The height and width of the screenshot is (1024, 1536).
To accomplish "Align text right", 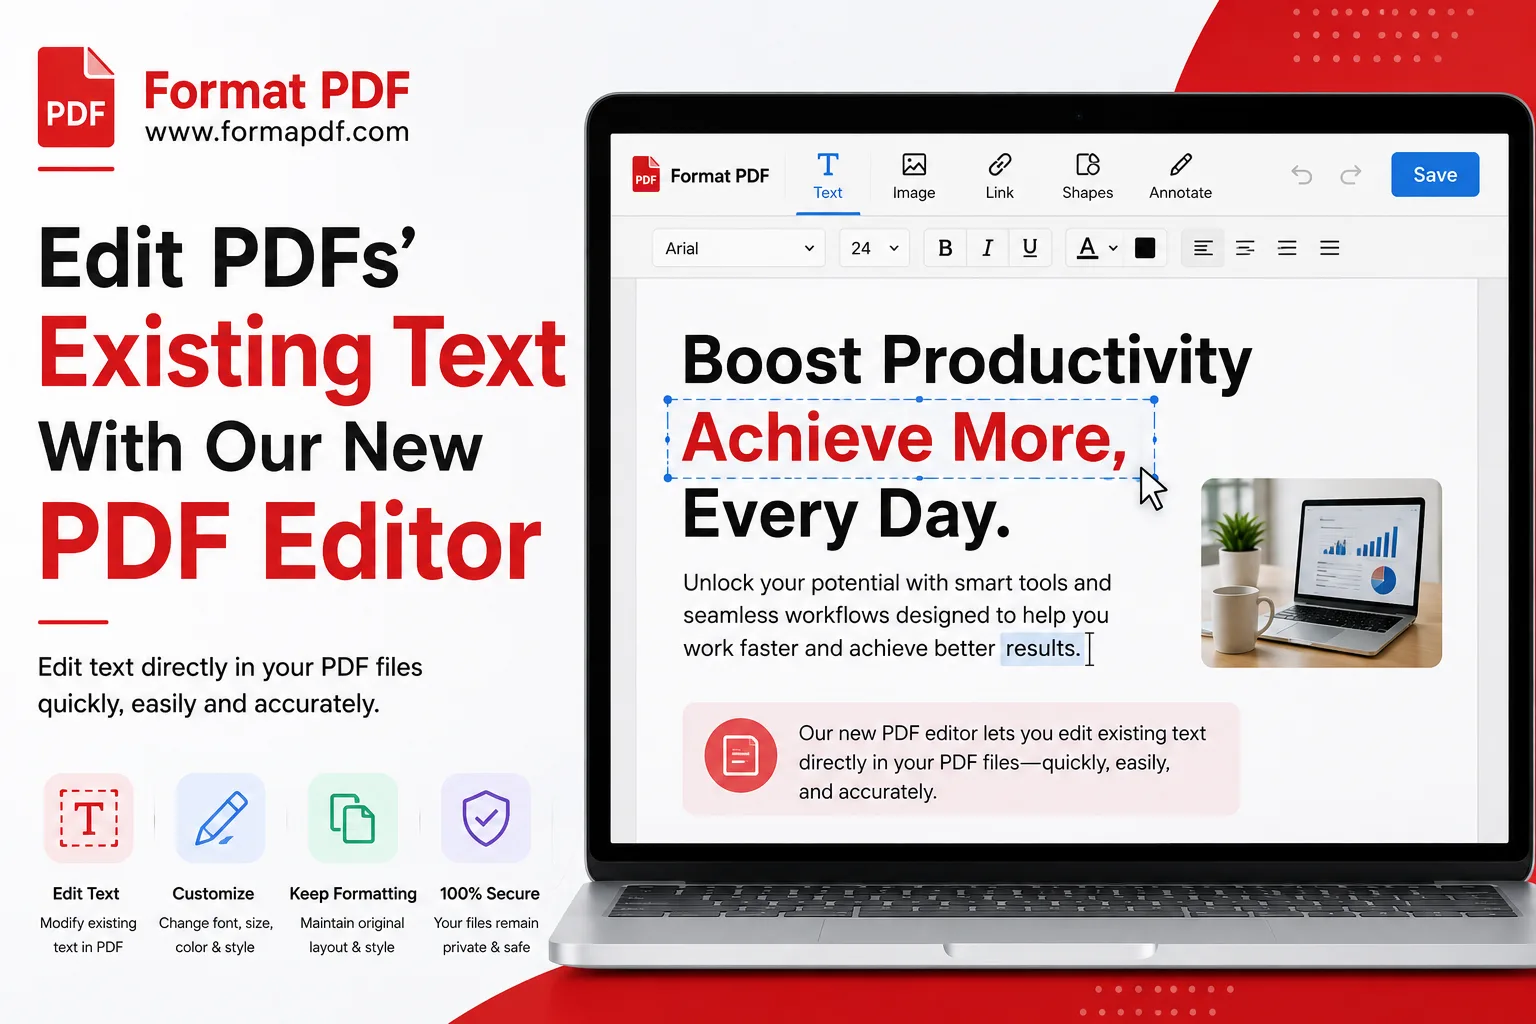I will tap(1287, 248).
